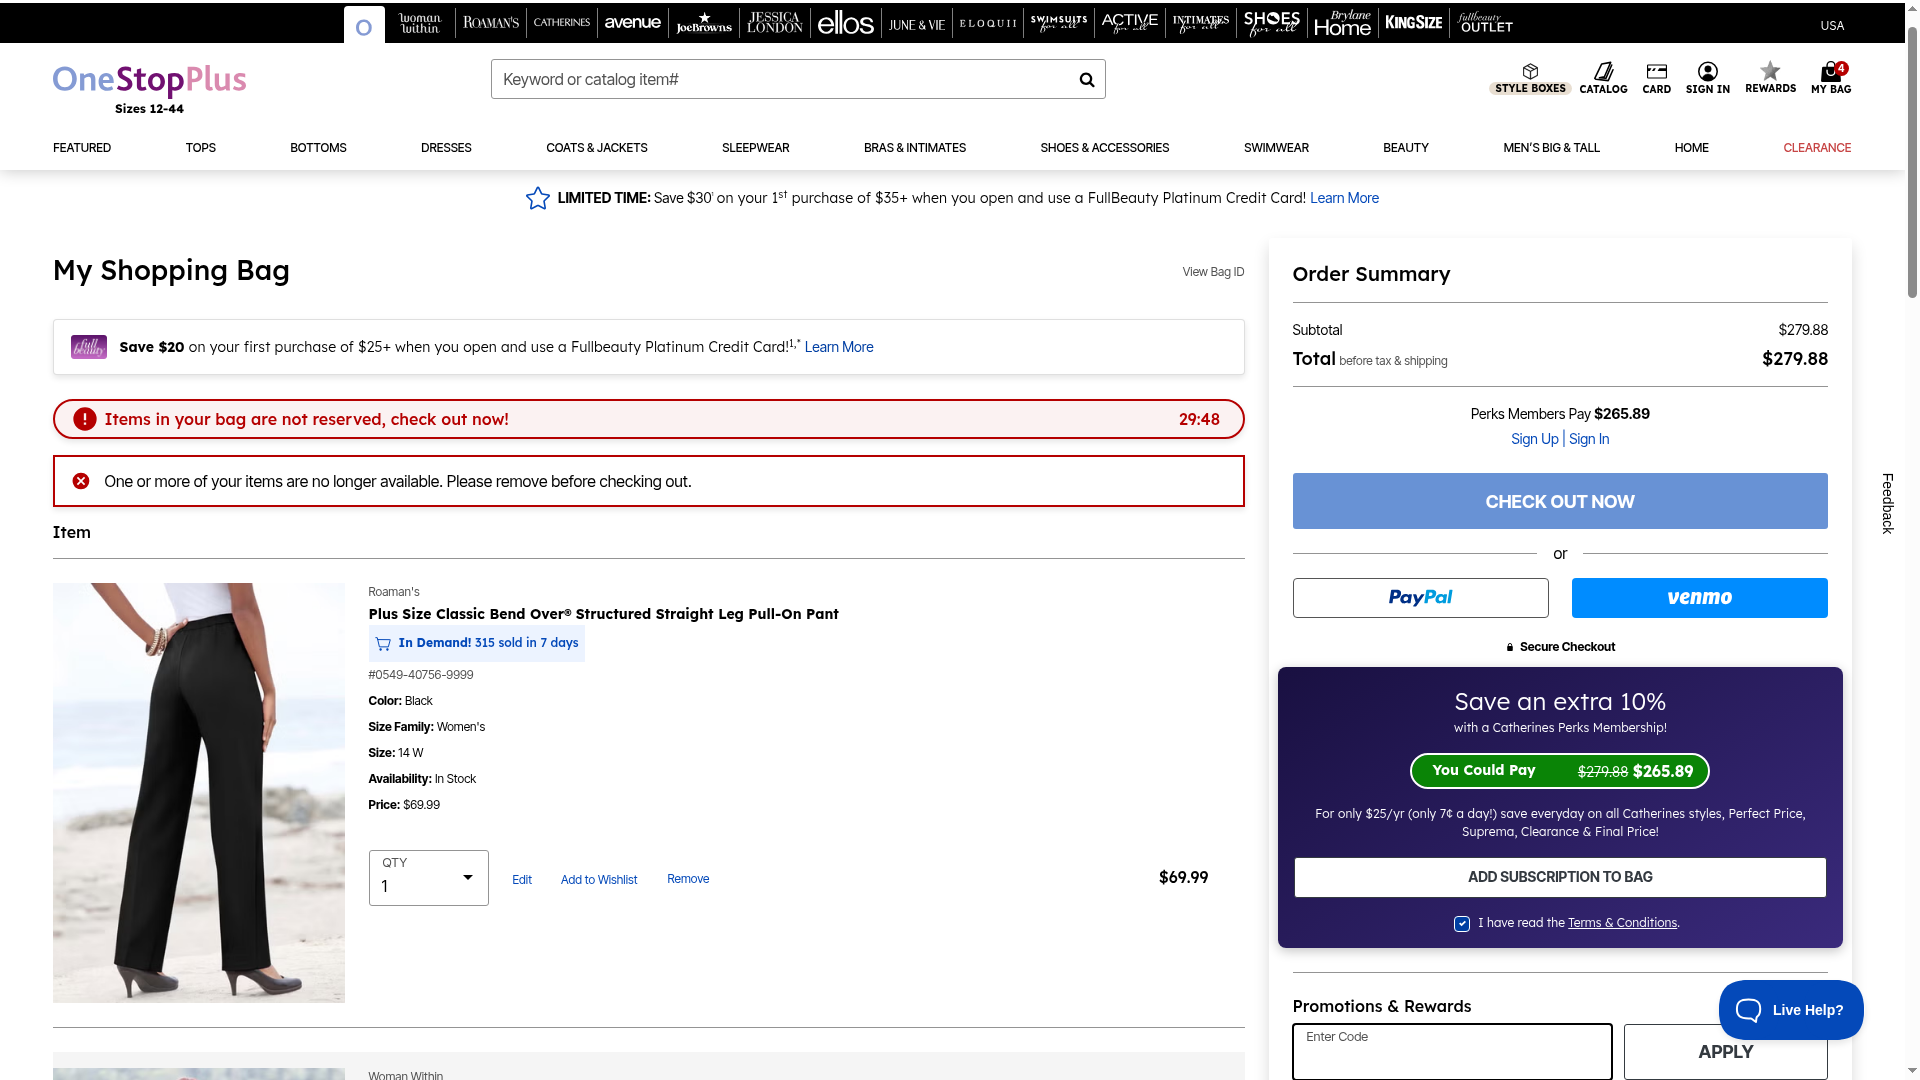The image size is (1920, 1080).
Task: Pay with the Venmo button
Action: [1699, 598]
